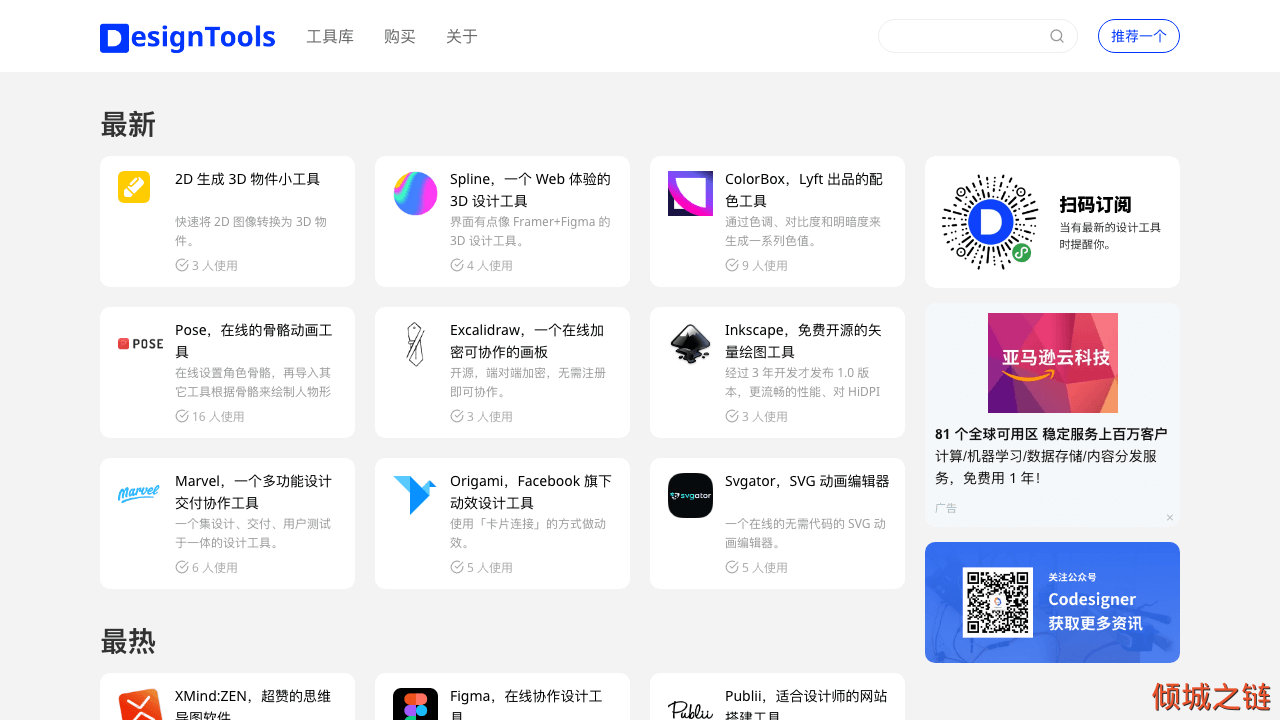Viewport: 1280px width, 720px height.
Task: Click the Pose logo icon
Action: click(x=140, y=344)
